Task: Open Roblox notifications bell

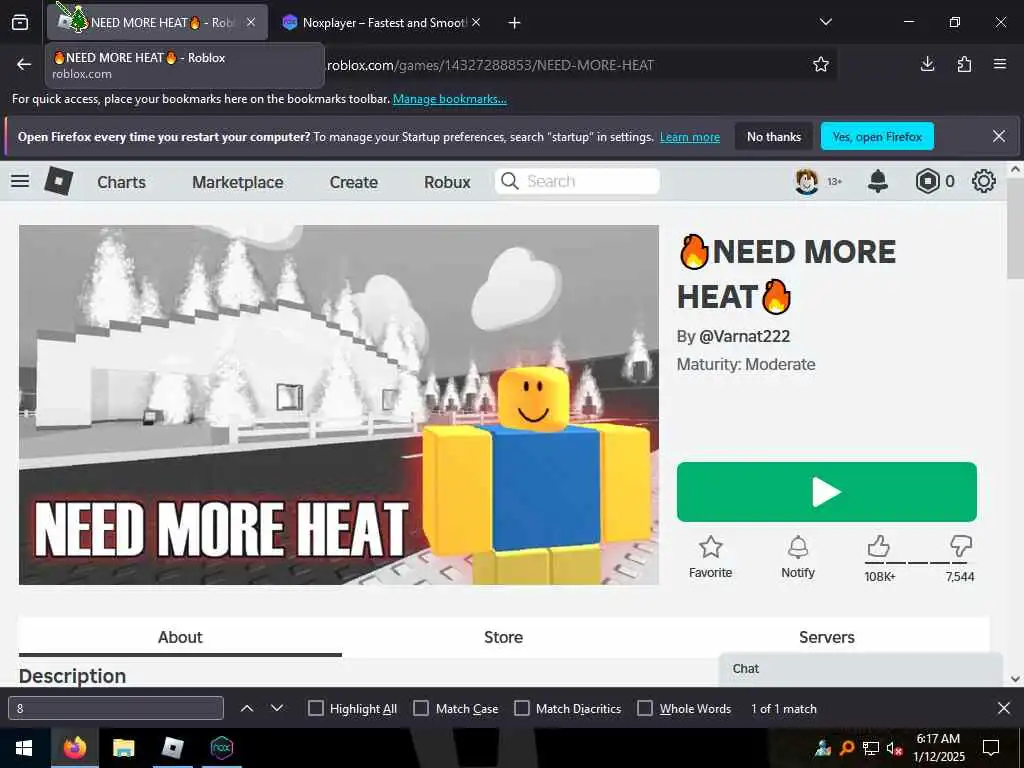Action: [878, 181]
